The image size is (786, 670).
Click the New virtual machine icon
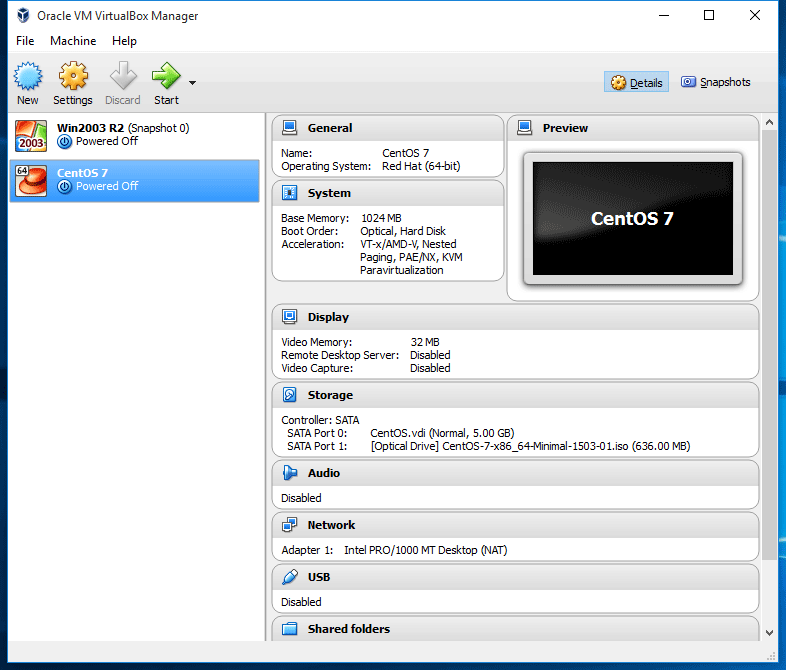(x=28, y=76)
